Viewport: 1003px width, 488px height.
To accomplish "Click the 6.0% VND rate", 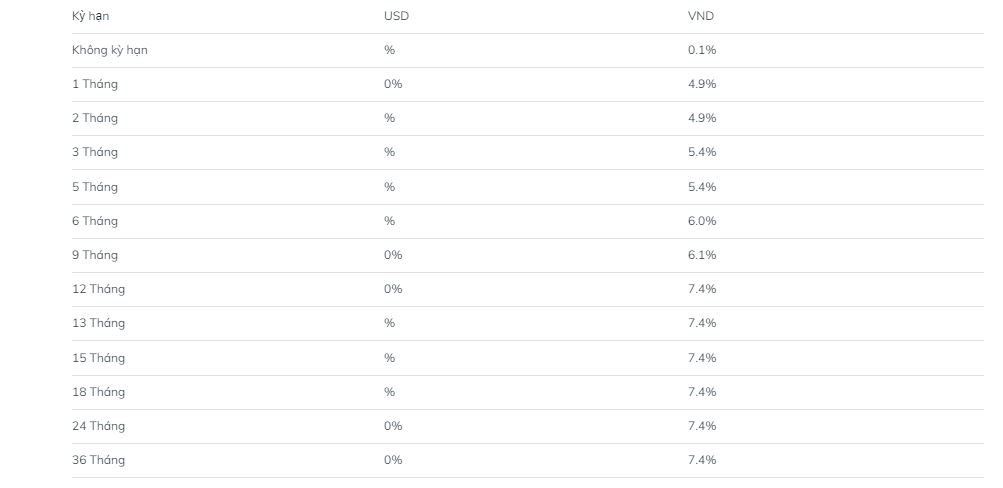I will click(702, 221).
